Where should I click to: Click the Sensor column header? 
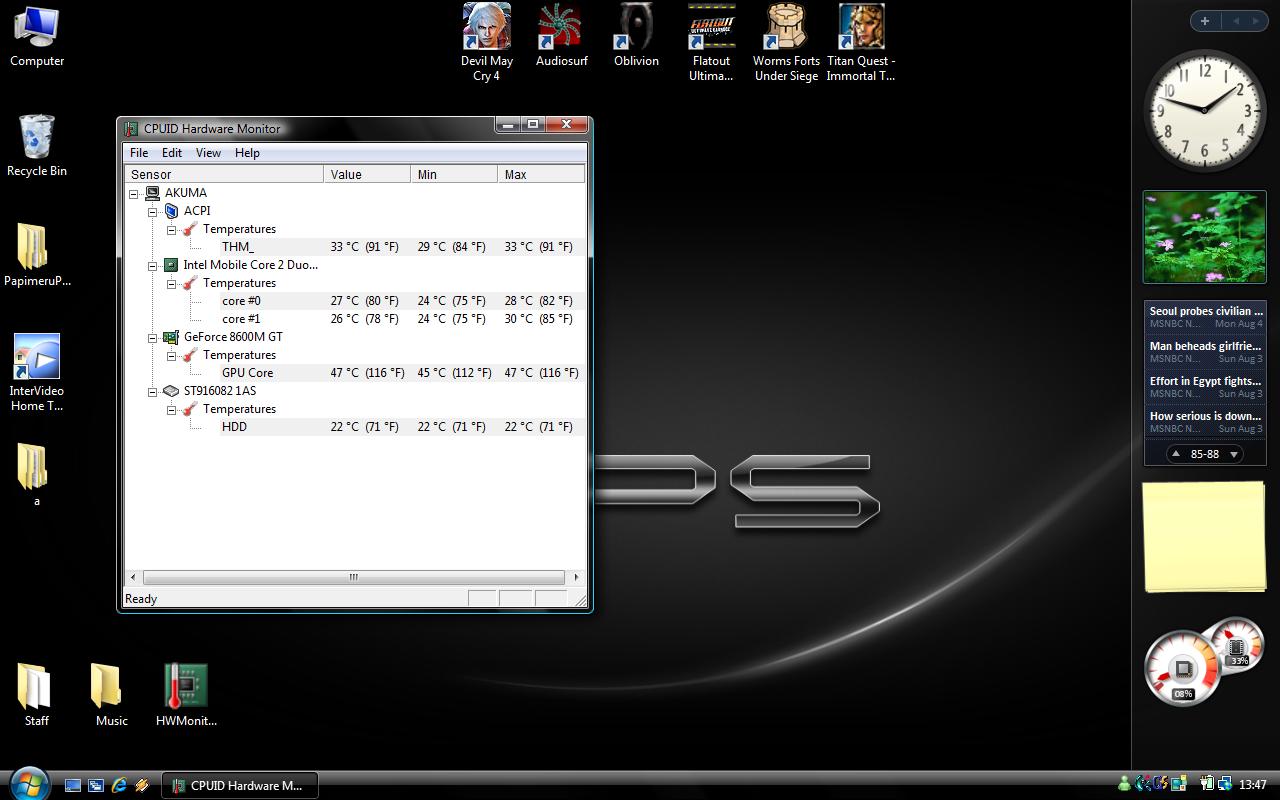pyautogui.click(x=224, y=174)
